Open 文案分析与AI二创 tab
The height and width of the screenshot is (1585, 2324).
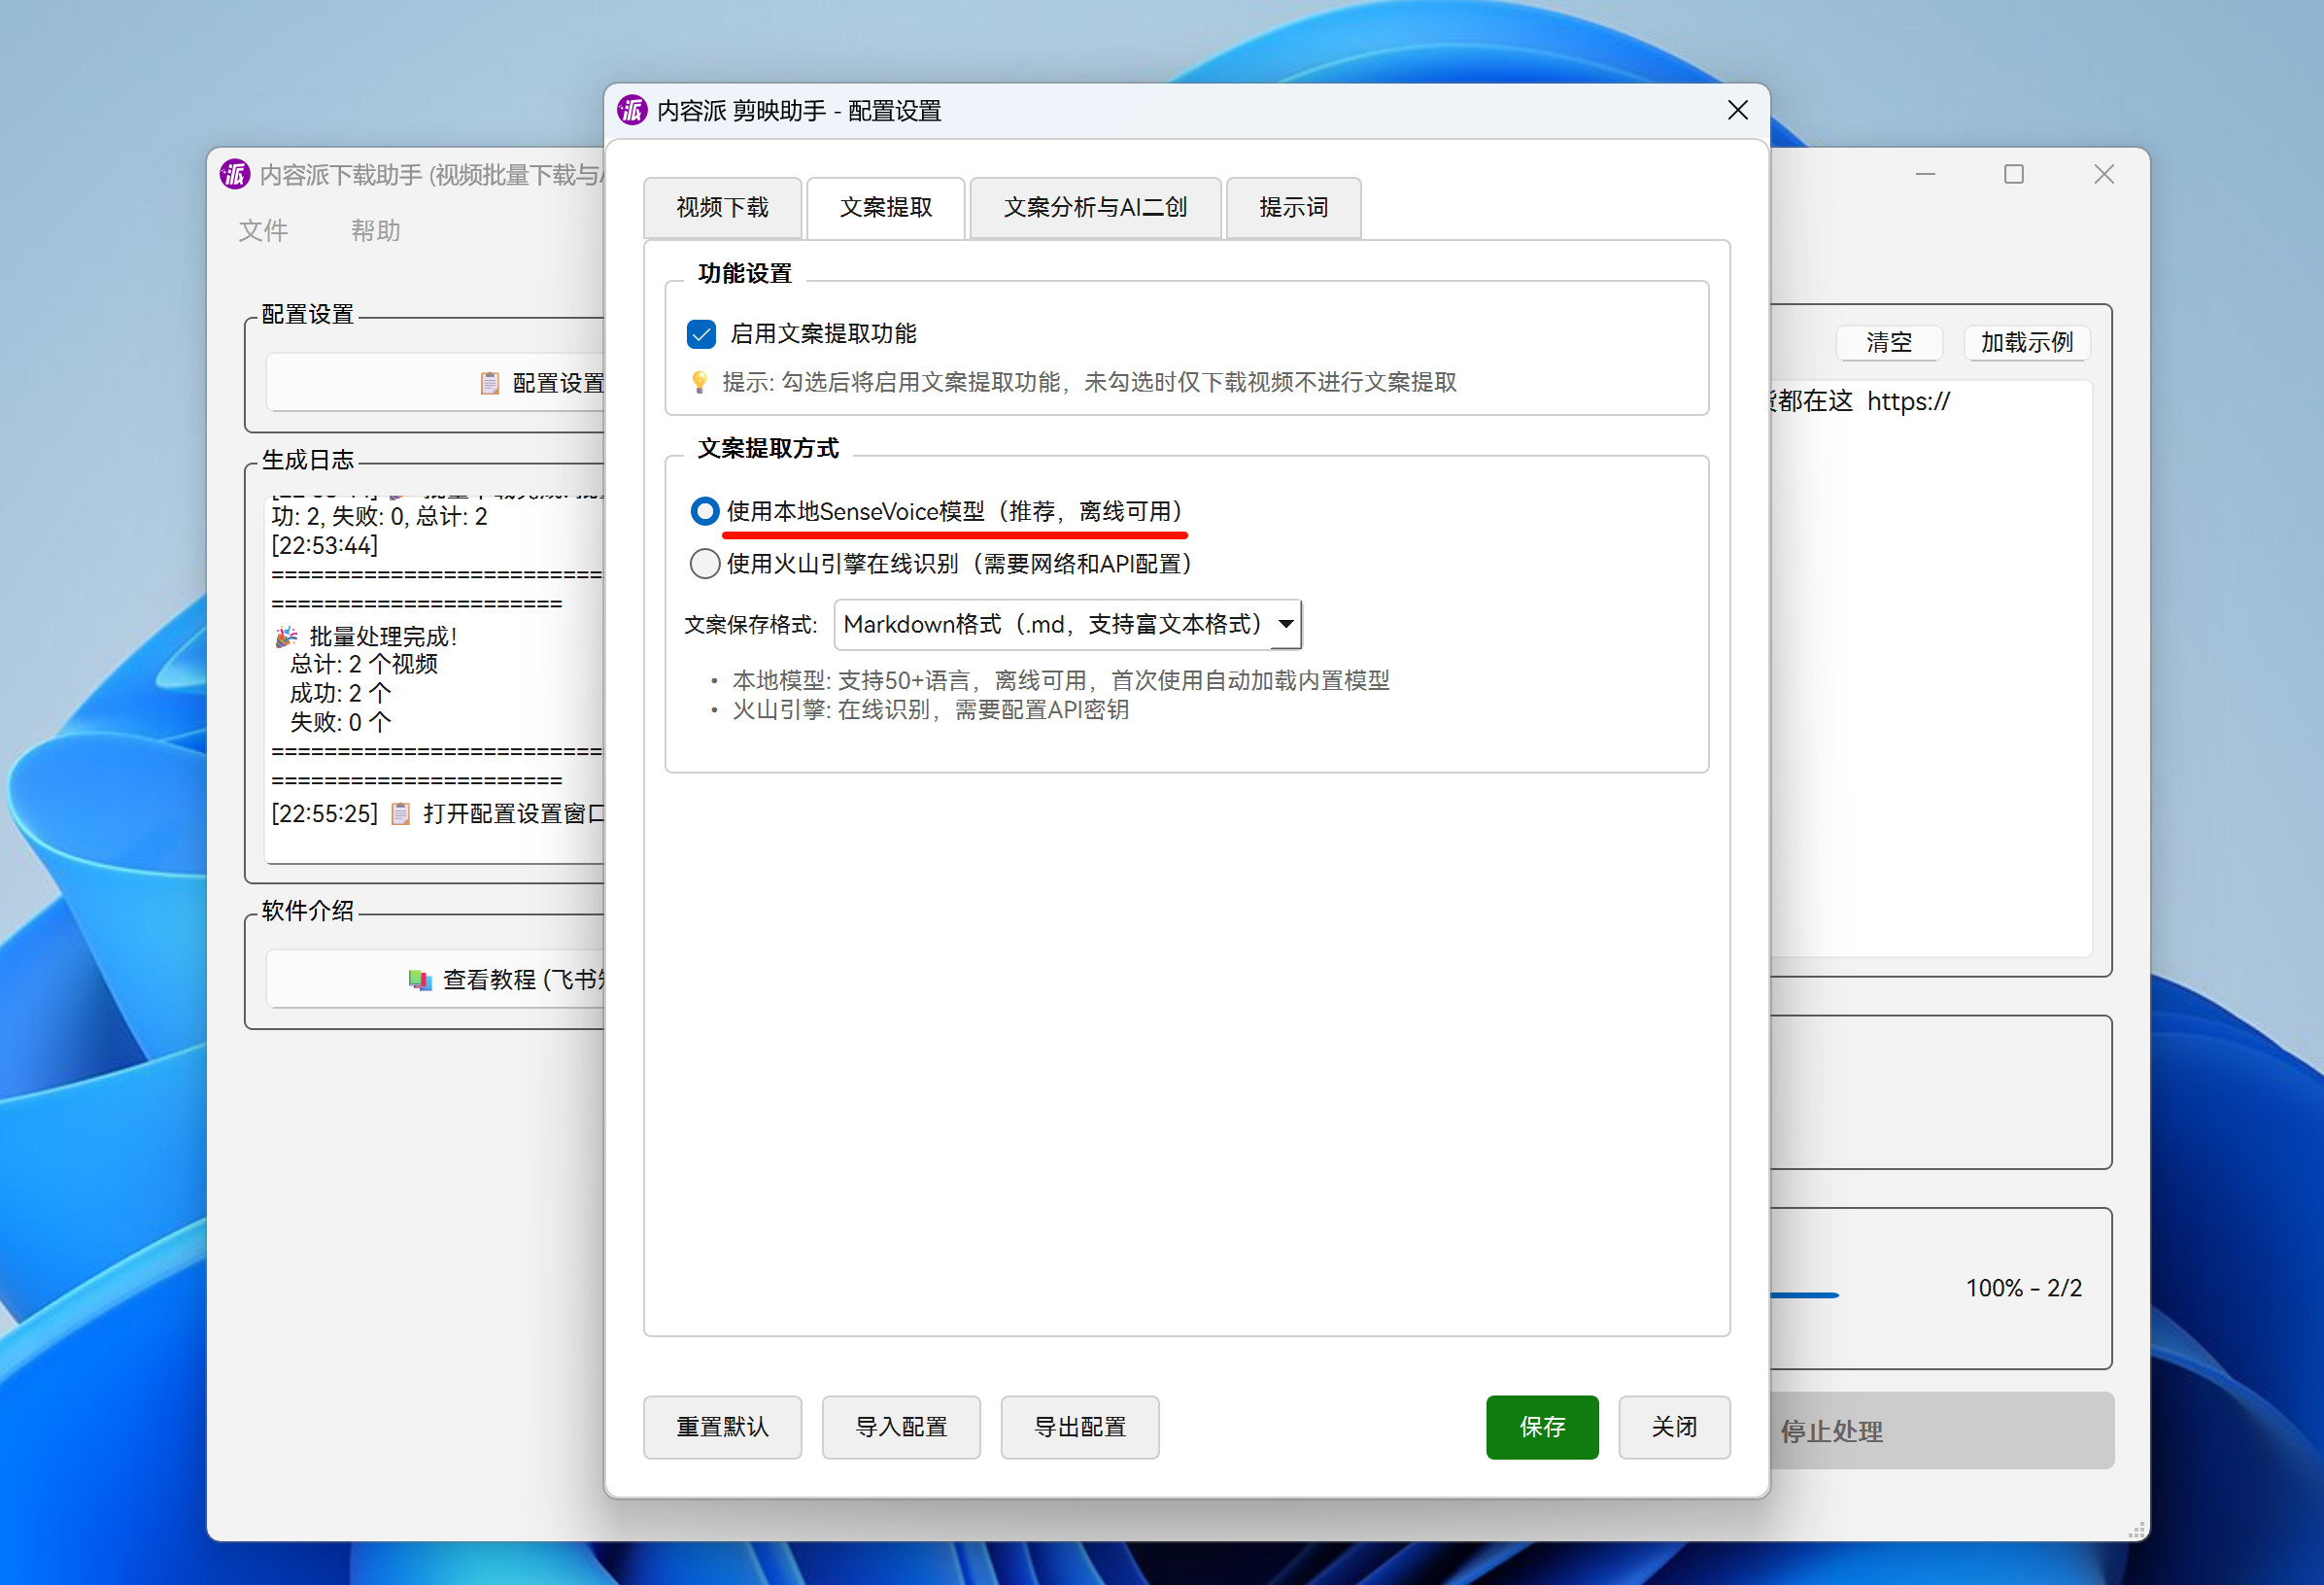tap(1095, 208)
